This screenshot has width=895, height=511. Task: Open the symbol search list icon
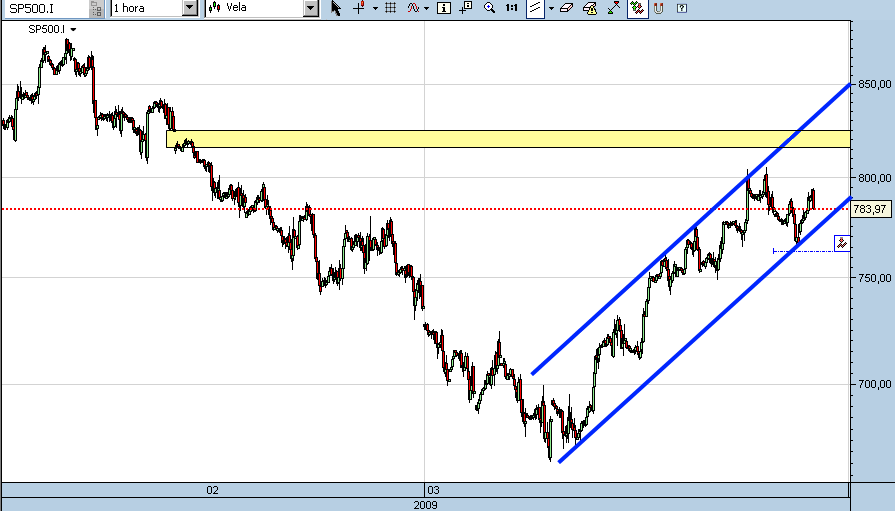tap(96, 8)
